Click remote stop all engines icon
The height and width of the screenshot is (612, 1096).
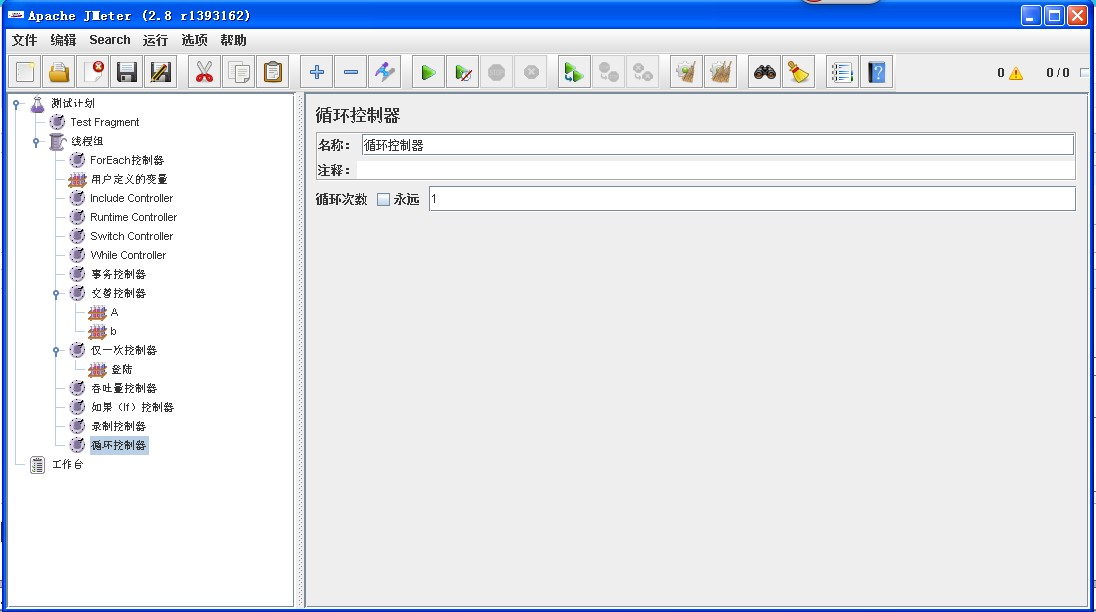coord(608,72)
